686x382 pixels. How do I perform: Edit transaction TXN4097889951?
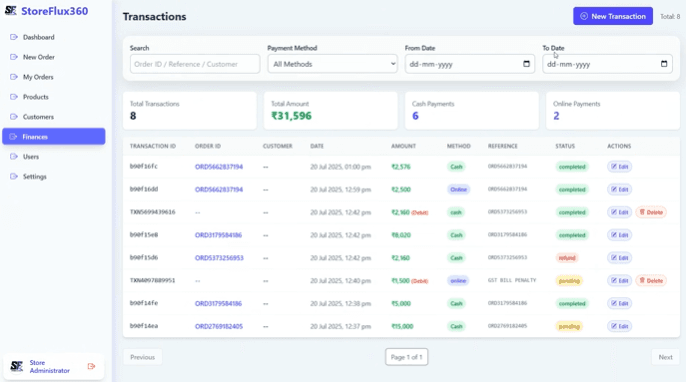[619, 280]
